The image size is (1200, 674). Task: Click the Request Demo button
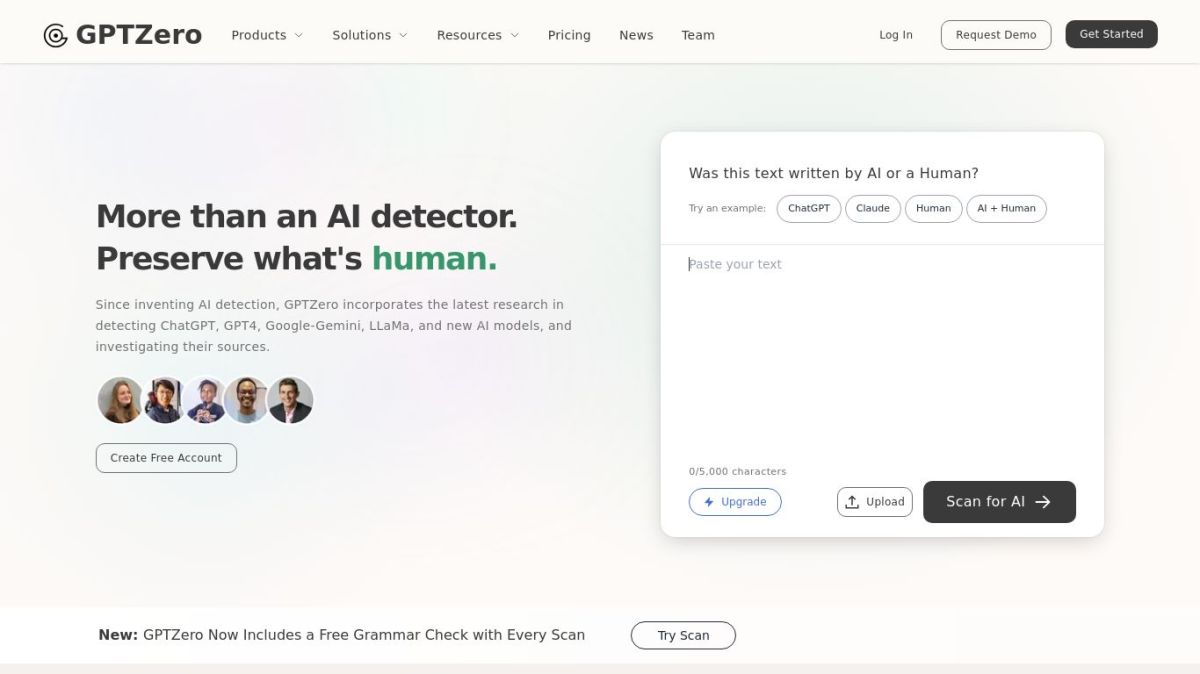point(995,34)
